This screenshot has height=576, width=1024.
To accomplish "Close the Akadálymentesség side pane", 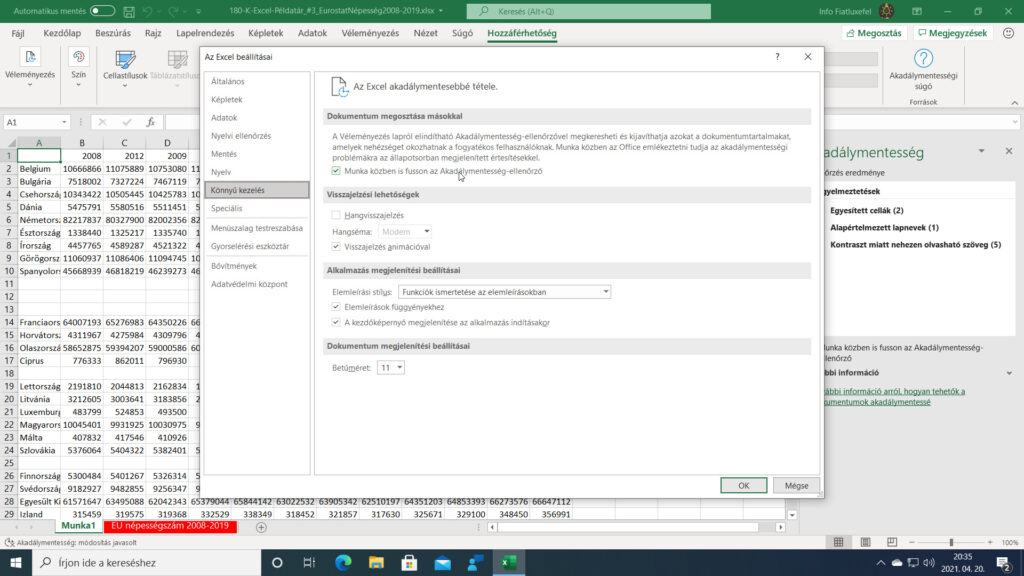I will [1009, 151].
